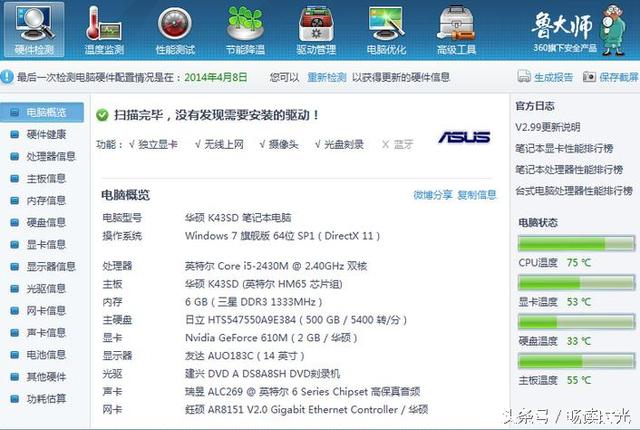The width and height of the screenshot is (640, 430).
Task: Select 电脑概览 in the sidebar
Action: (x=46, y=112)
